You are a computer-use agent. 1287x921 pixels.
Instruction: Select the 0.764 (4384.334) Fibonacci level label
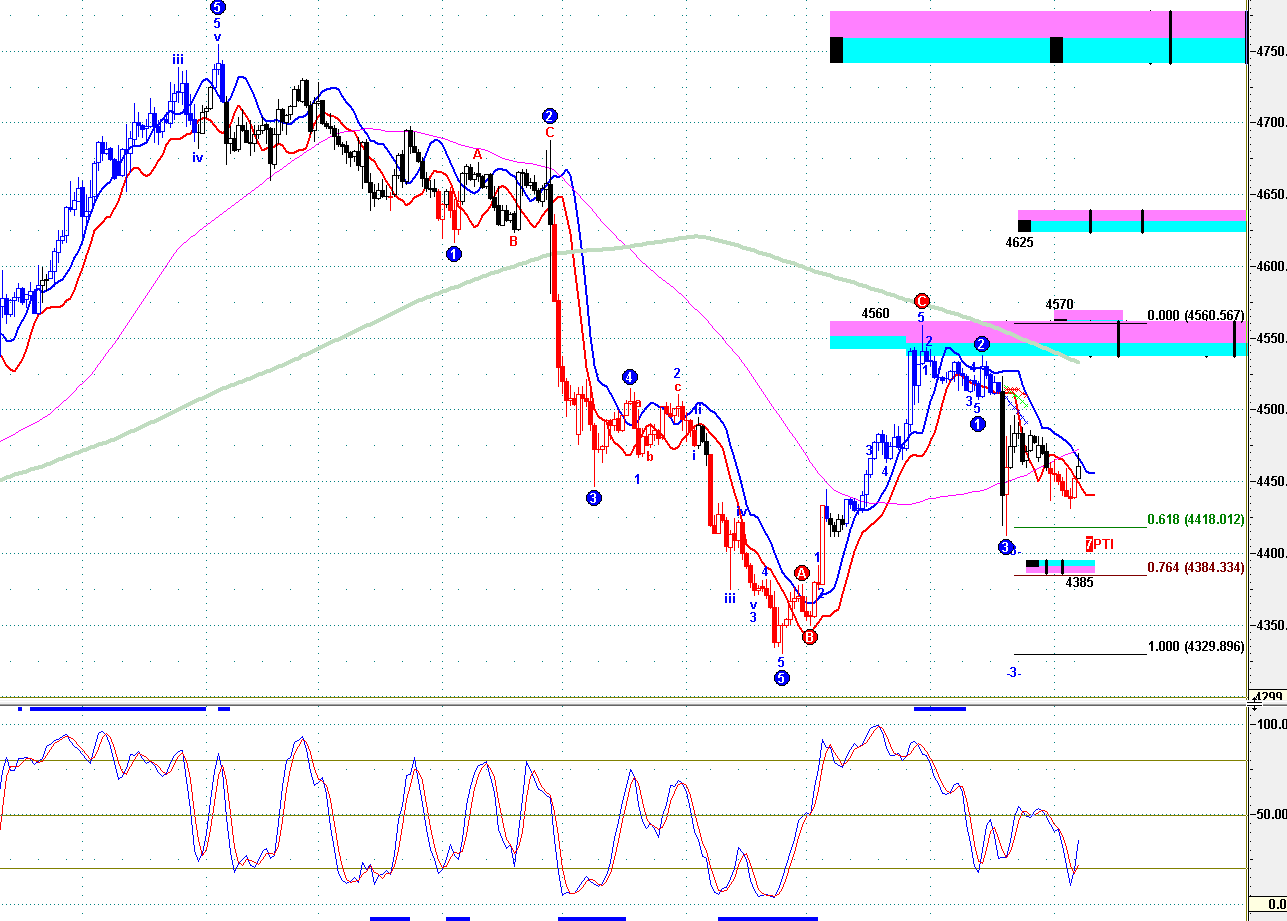(x=1196, y=568)
